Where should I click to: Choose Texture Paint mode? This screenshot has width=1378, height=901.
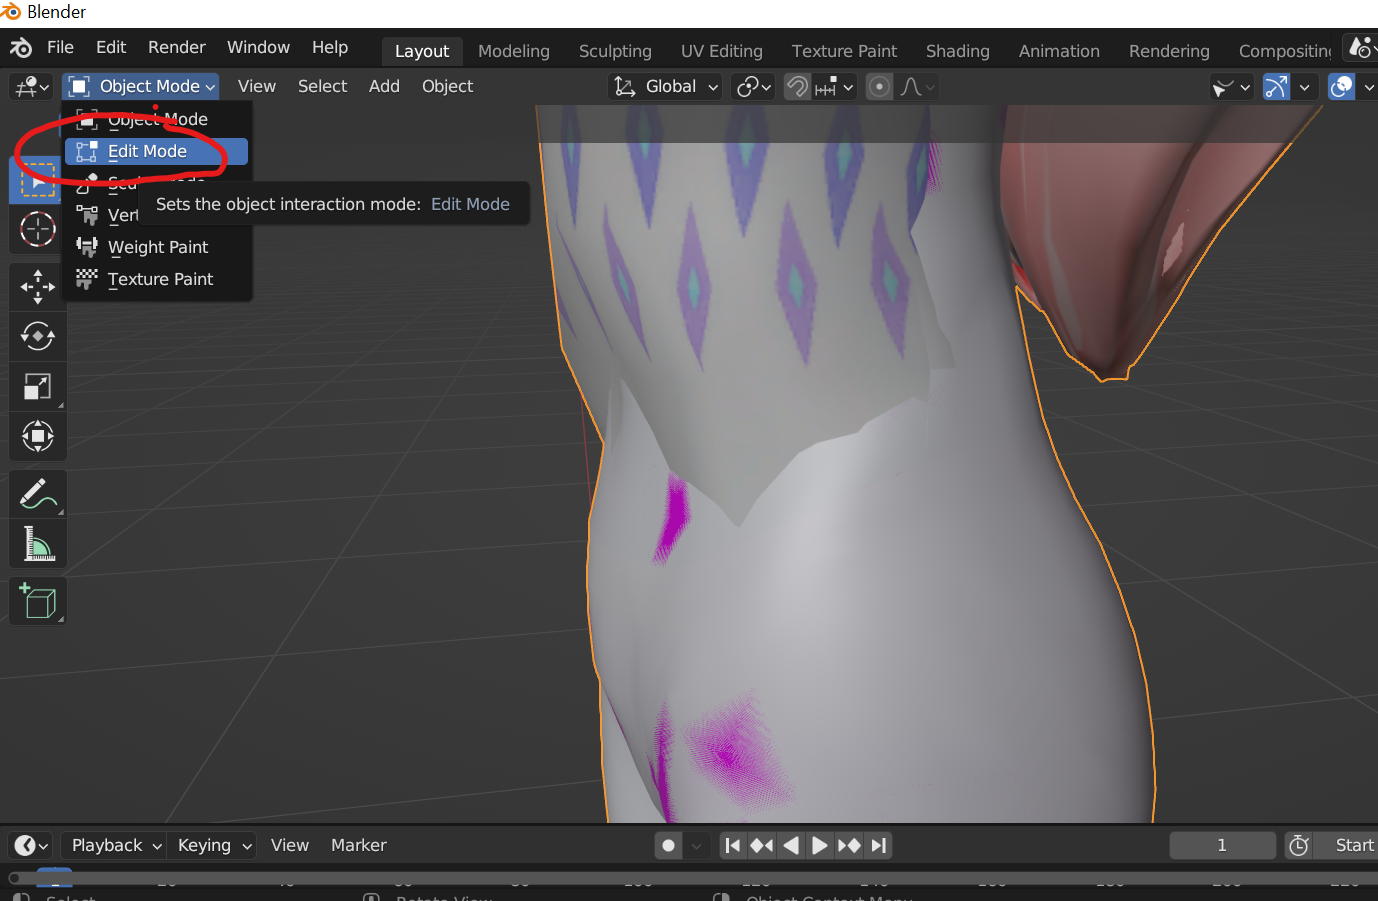156,279
